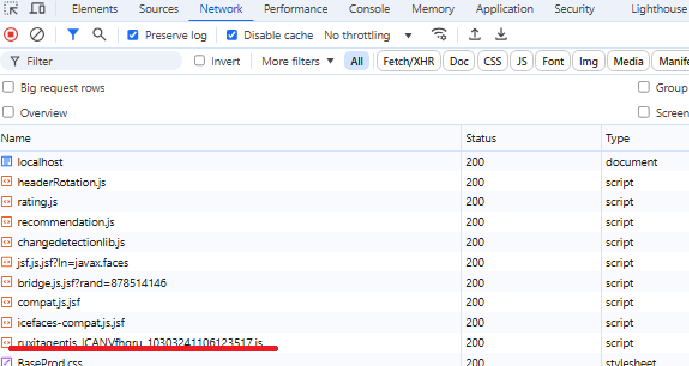Select the Network tab

(221, 9)
